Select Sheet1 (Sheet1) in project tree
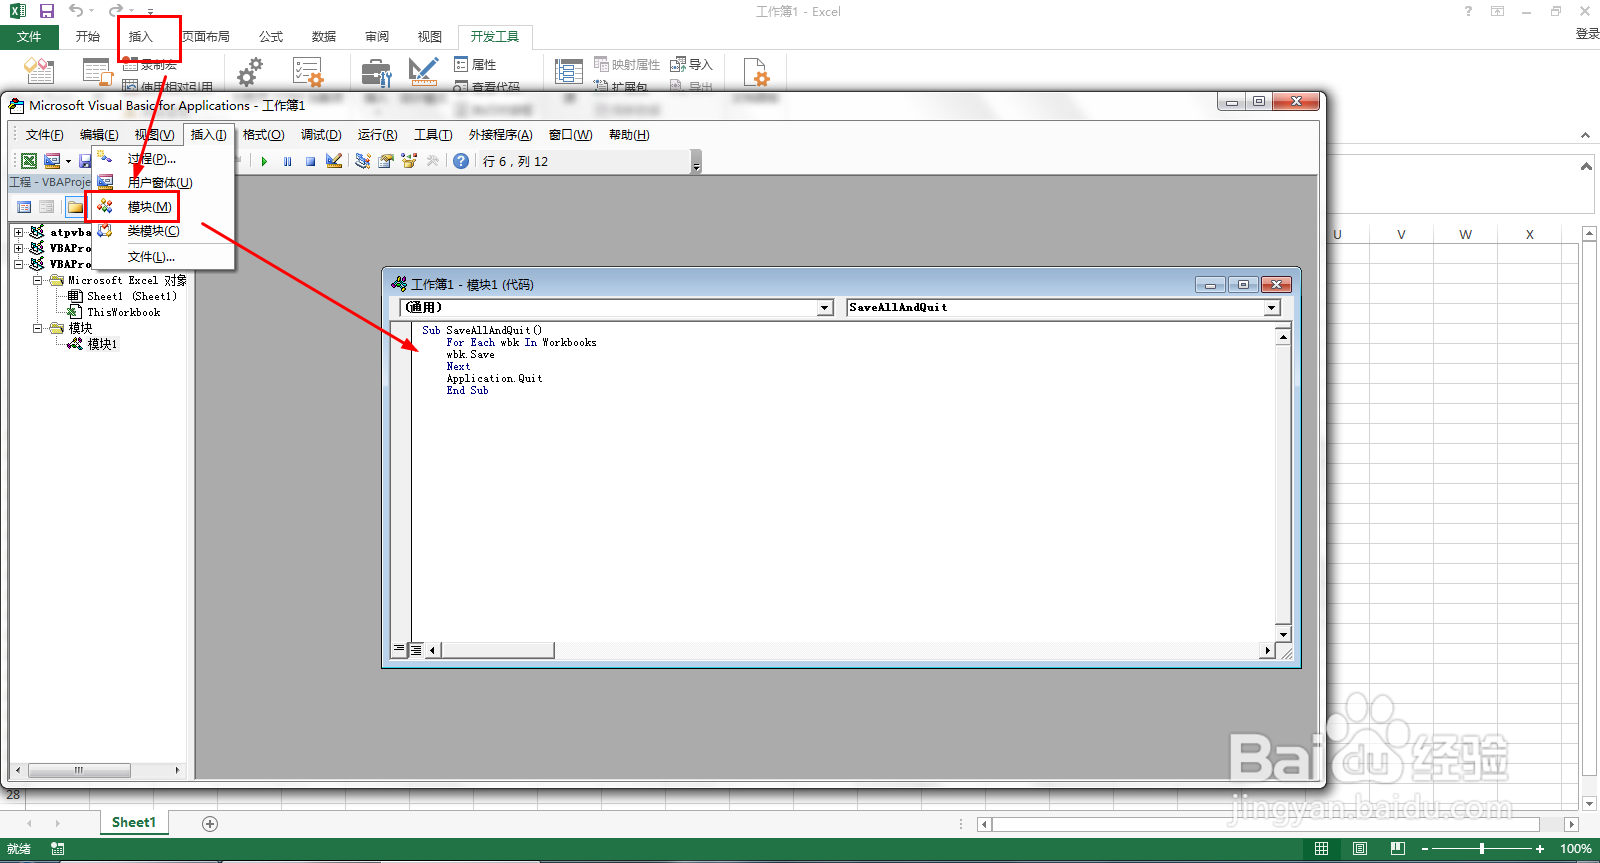Viewport: 1600px width, 863px height. pyautogui.click(x=131, y=296)
